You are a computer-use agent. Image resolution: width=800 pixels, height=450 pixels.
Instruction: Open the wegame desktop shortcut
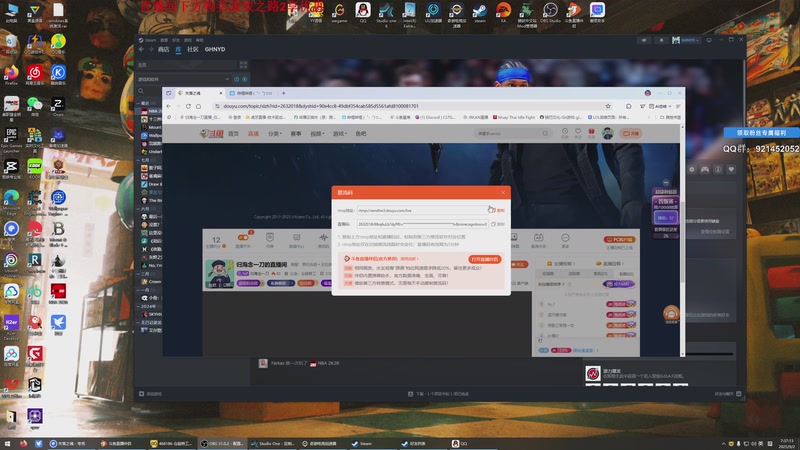tap(339, 12)
